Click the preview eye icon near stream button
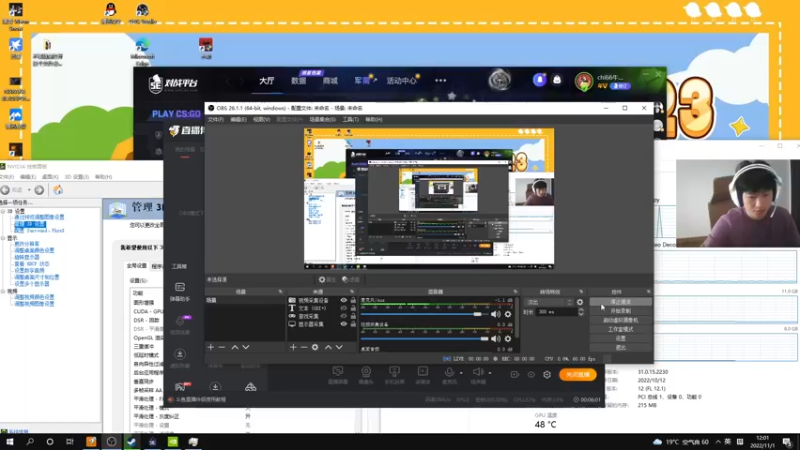This screenshot has height=450, width=800. pos(531,374)
